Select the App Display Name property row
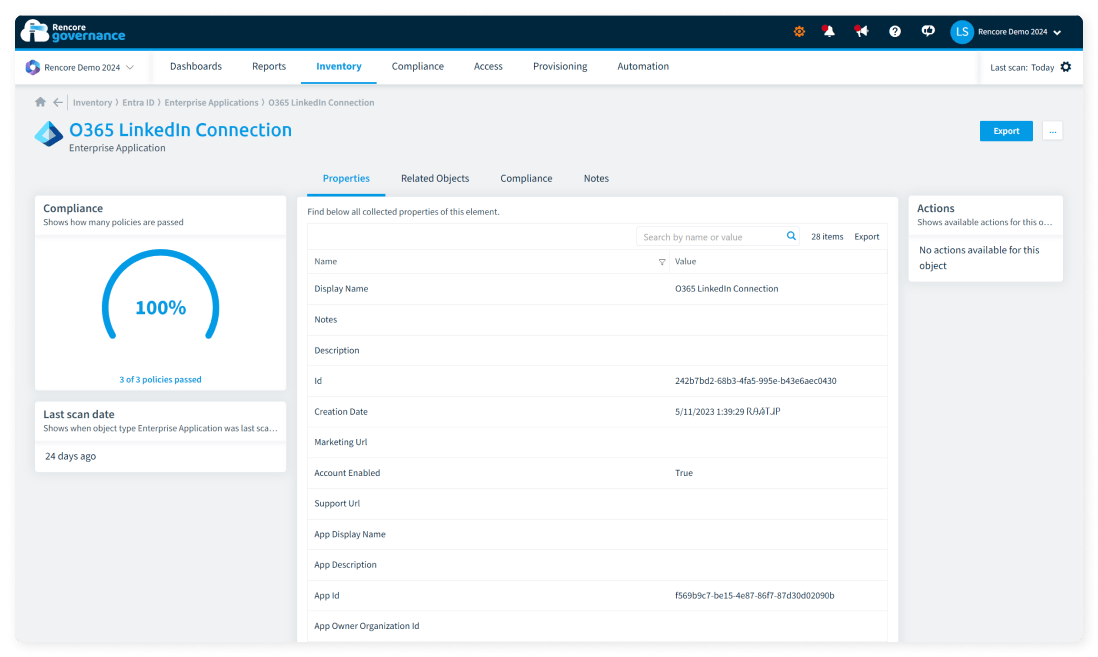Screen dimensions: 1098x657 click(597, 534)
